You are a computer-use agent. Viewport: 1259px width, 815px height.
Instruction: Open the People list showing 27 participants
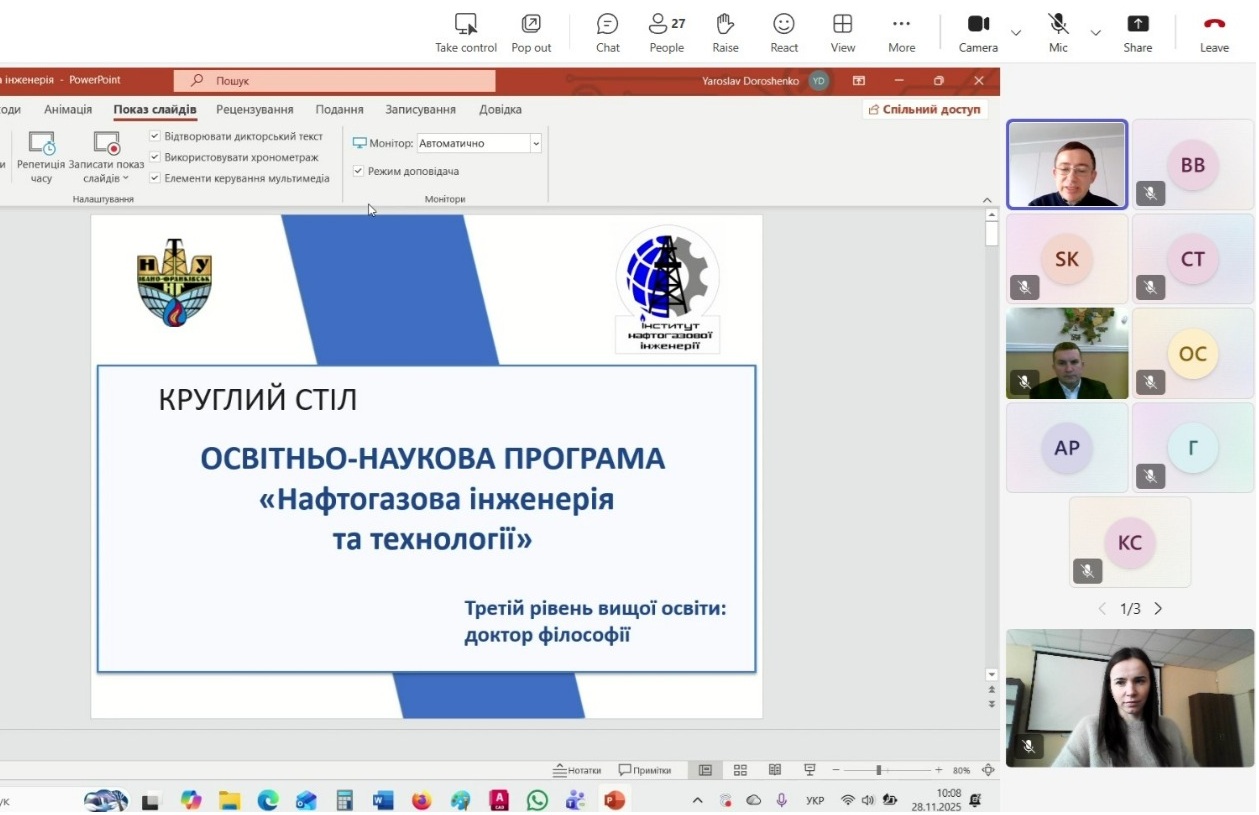665,31
